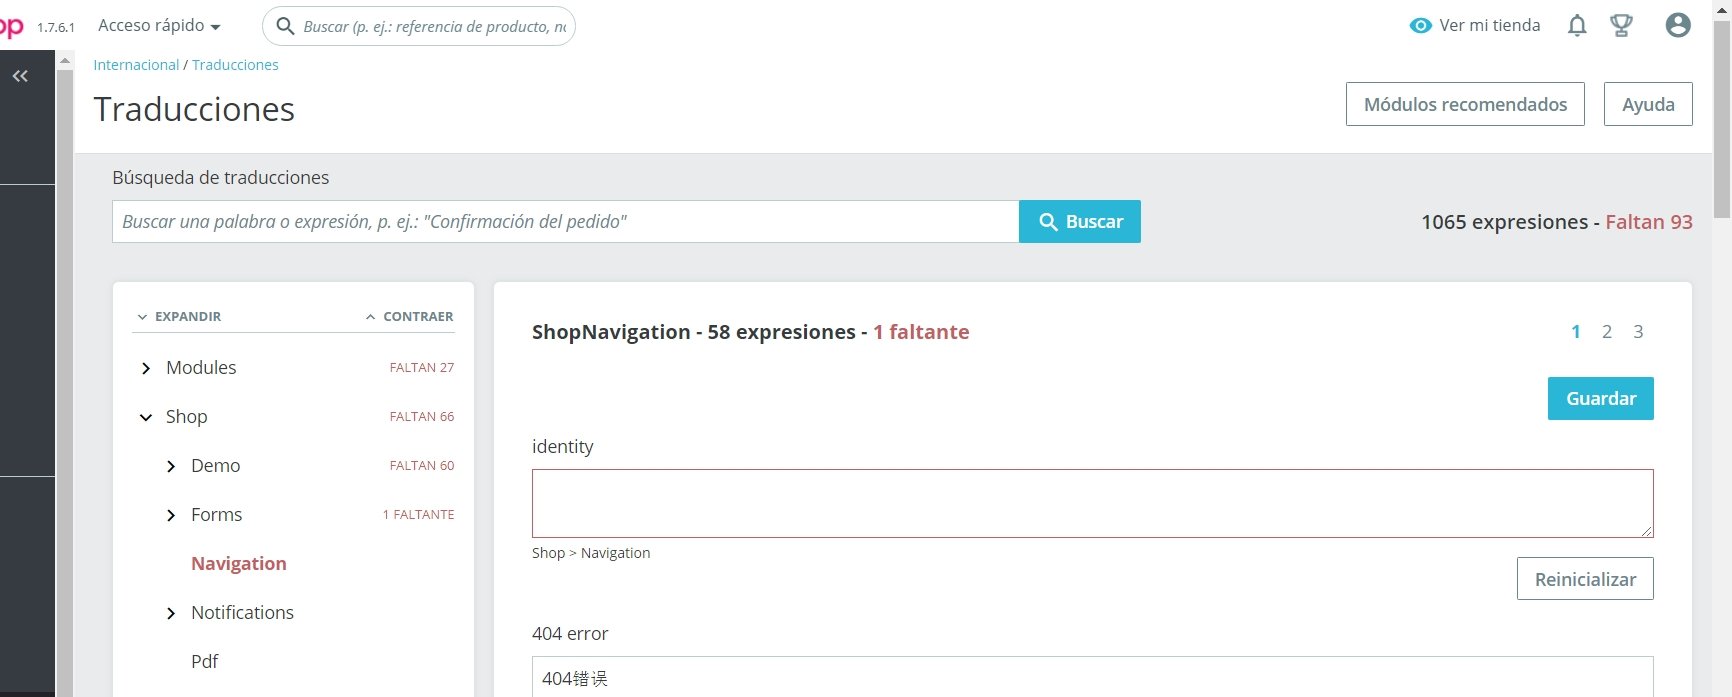Open the user profile avatar
The height and width of the screenshot is (697, 1732).
click(x=1678, y=26)
